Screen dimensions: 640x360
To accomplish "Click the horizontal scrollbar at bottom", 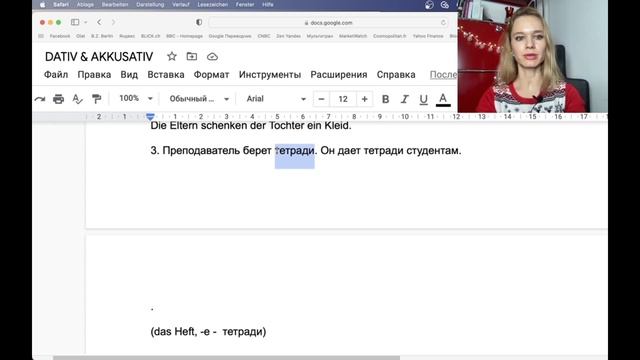I will point(227,358).
